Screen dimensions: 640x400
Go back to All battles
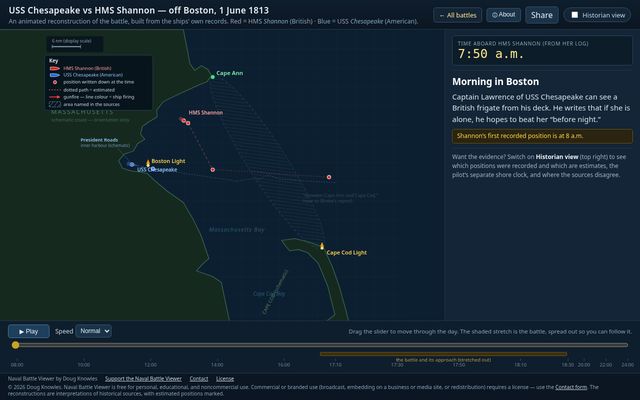tap(457, 15)
